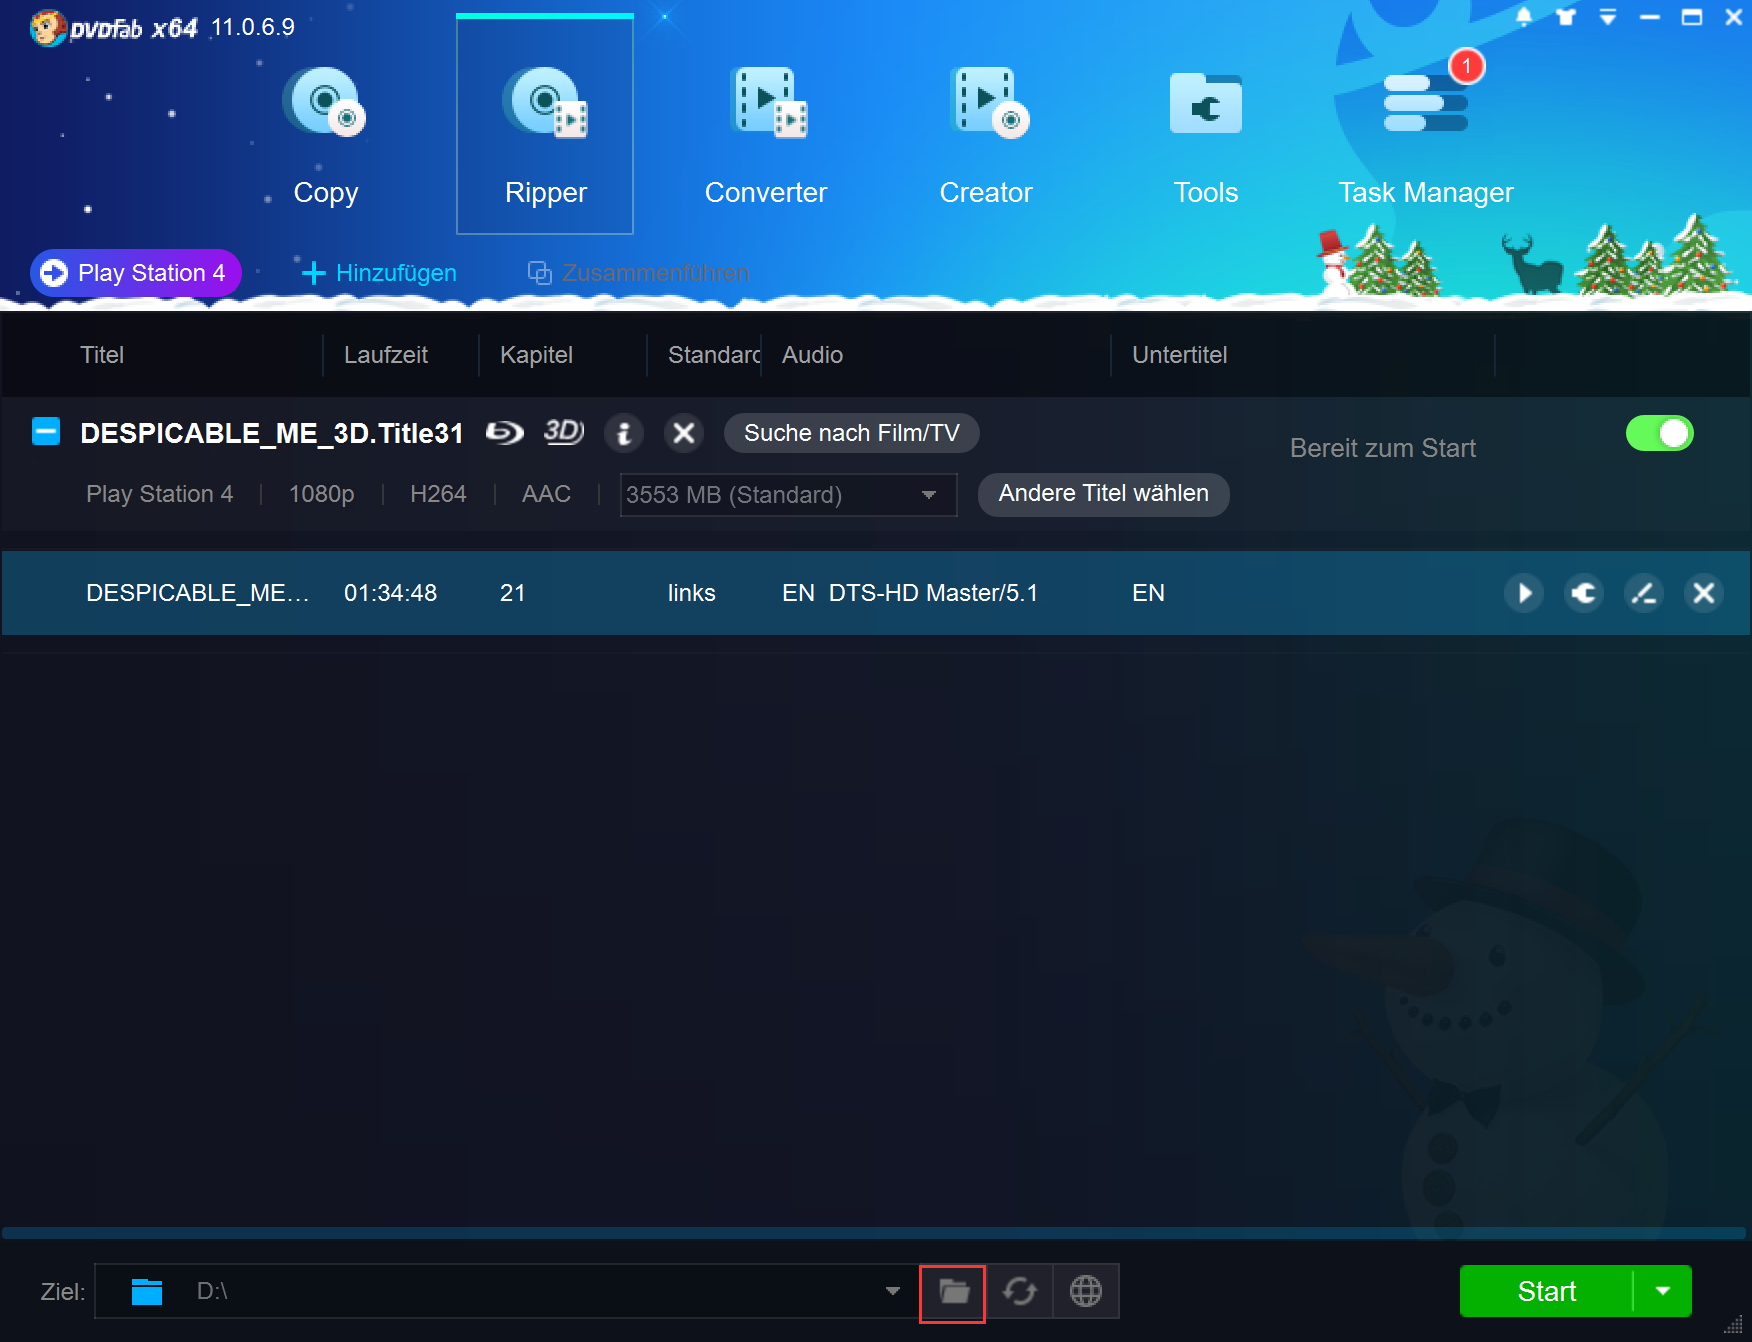
Task: Click the notification bell icon in title bar
Action: 1524,17
